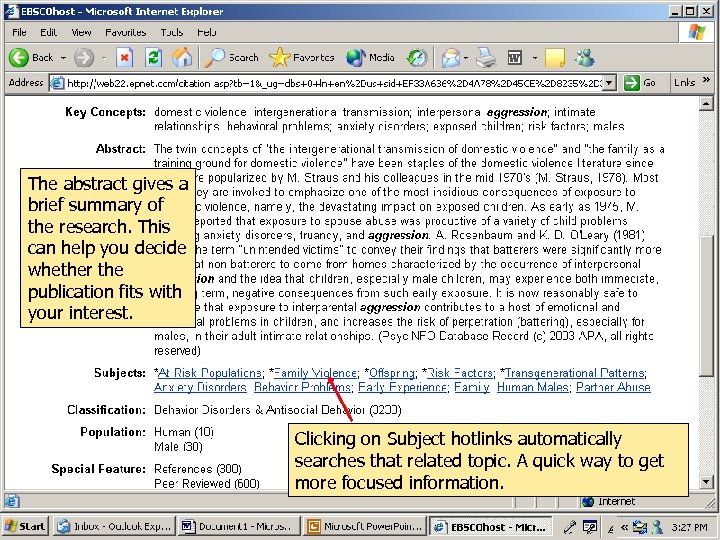The image size is (720, 540).
Task: Follow the Behavior Problems subject link
Action: pyautogui.click(x=303, y=387)
